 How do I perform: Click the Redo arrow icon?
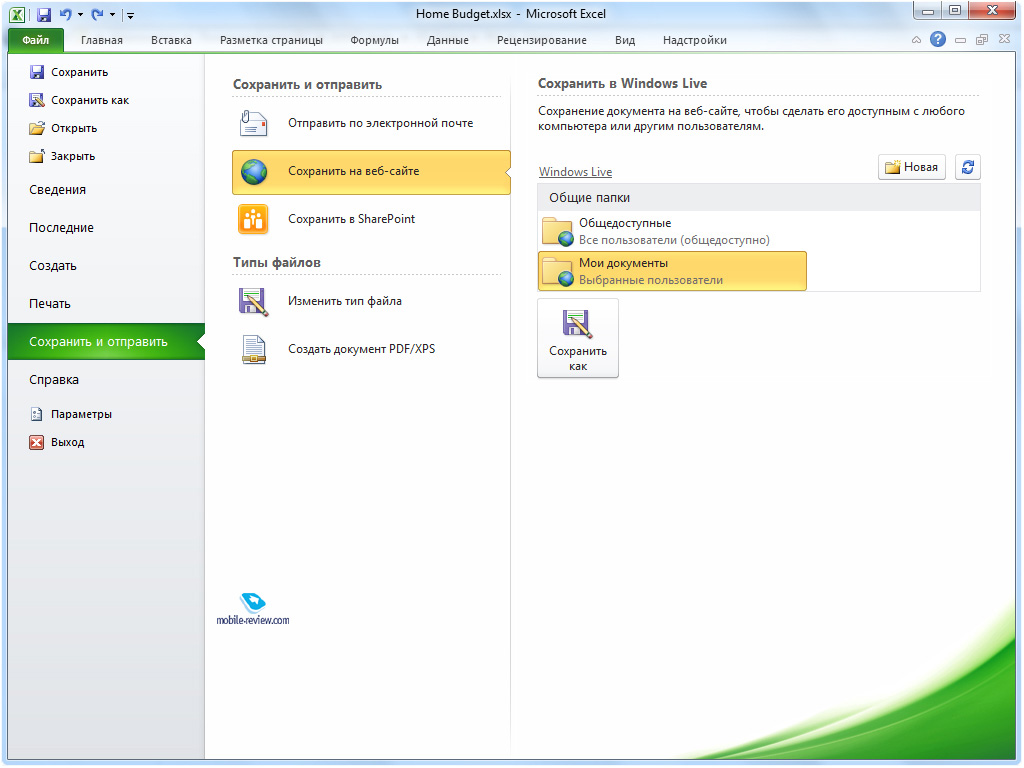(x=98, y=14)
